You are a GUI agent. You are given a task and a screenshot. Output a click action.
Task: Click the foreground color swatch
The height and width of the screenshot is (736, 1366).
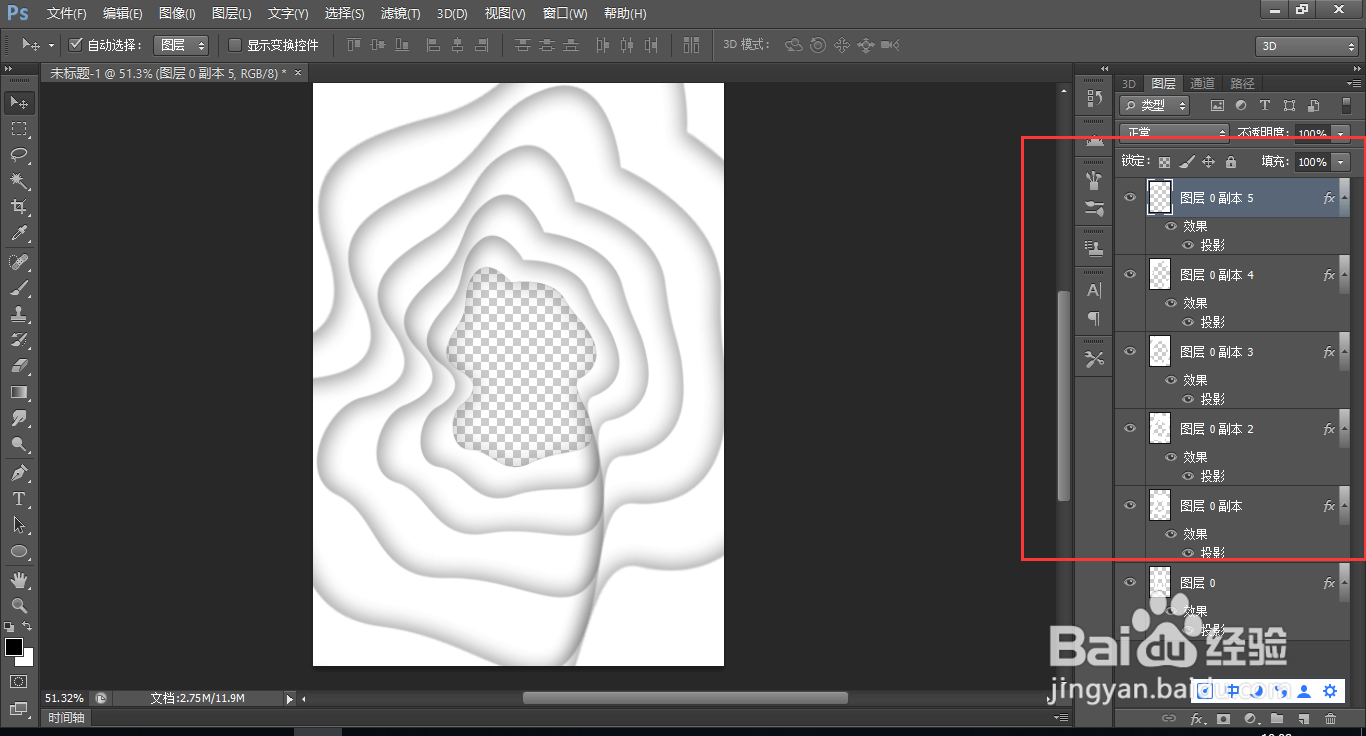pyautogui.click(x=14, y=647)
